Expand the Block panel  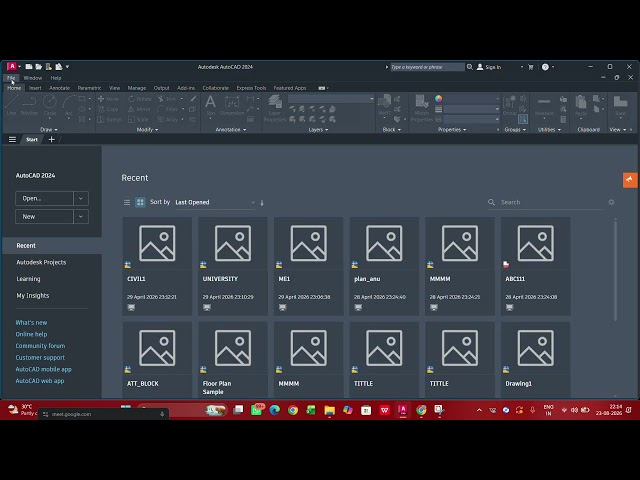tap(391, 129)
